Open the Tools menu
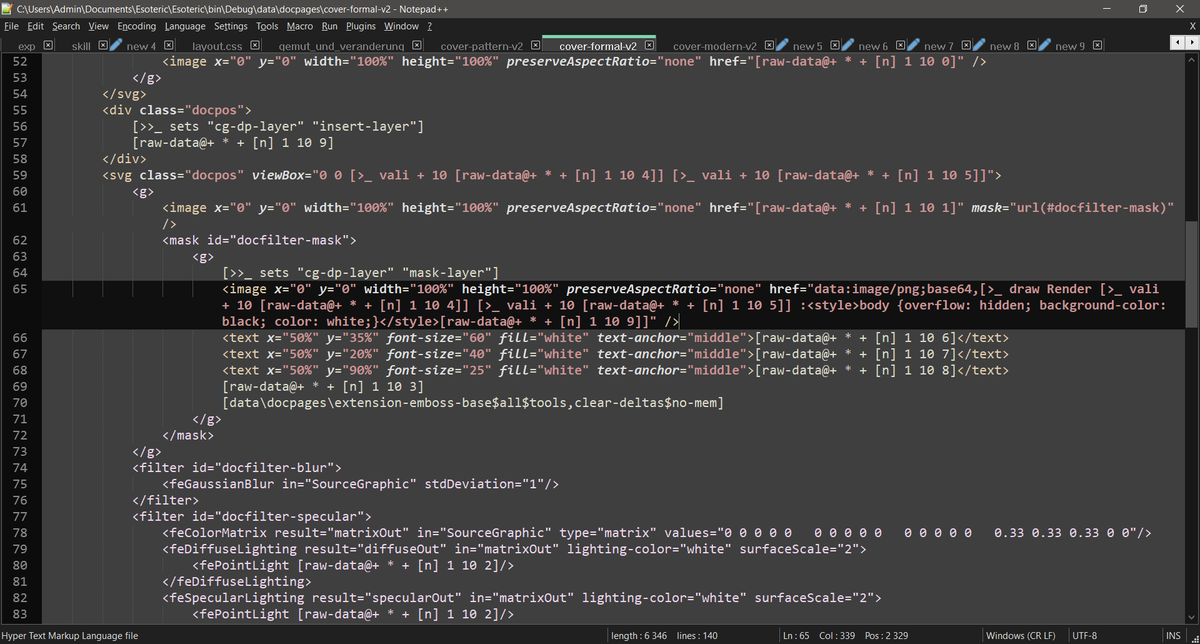The width and height of the screenshot is (1200, 644). [267, 26]
